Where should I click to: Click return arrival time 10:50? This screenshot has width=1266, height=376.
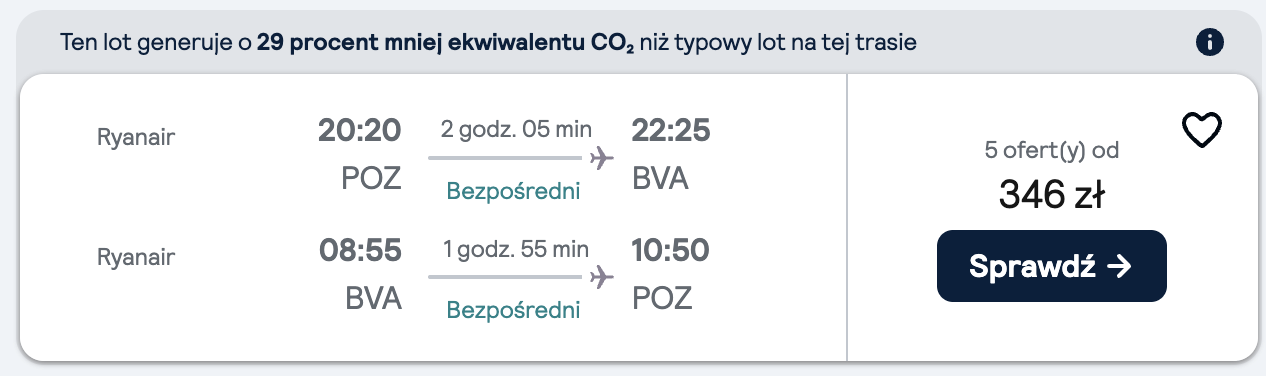tap(672, 249)
